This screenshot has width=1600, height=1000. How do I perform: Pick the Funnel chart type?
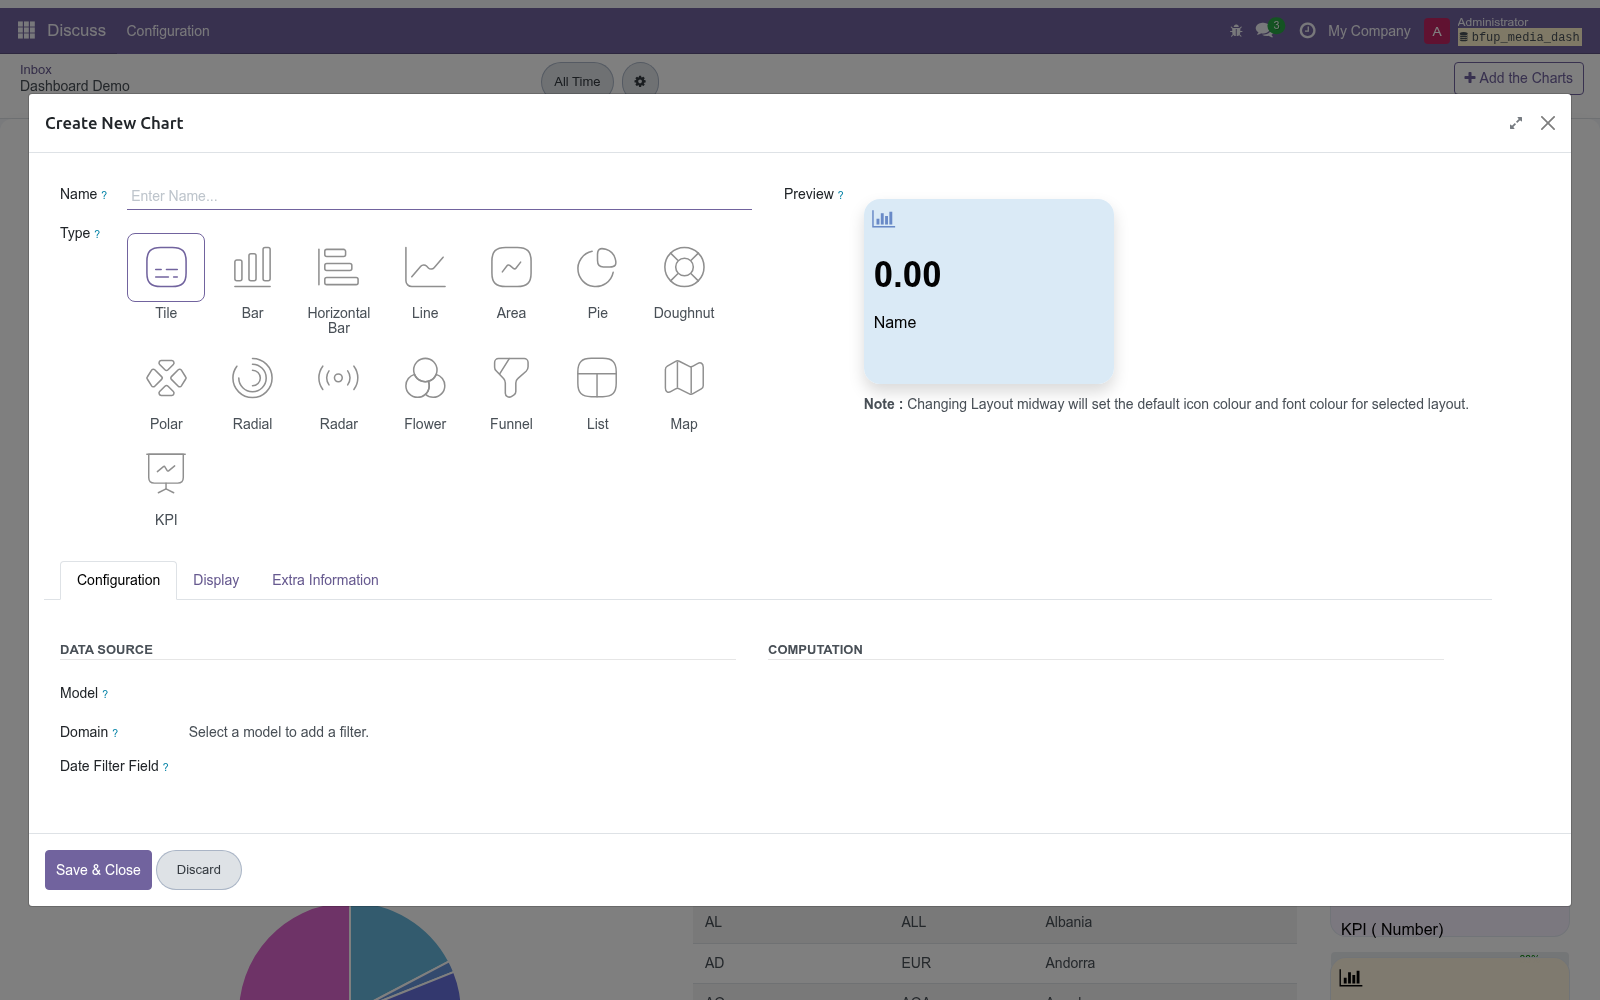tap(511, 378)
